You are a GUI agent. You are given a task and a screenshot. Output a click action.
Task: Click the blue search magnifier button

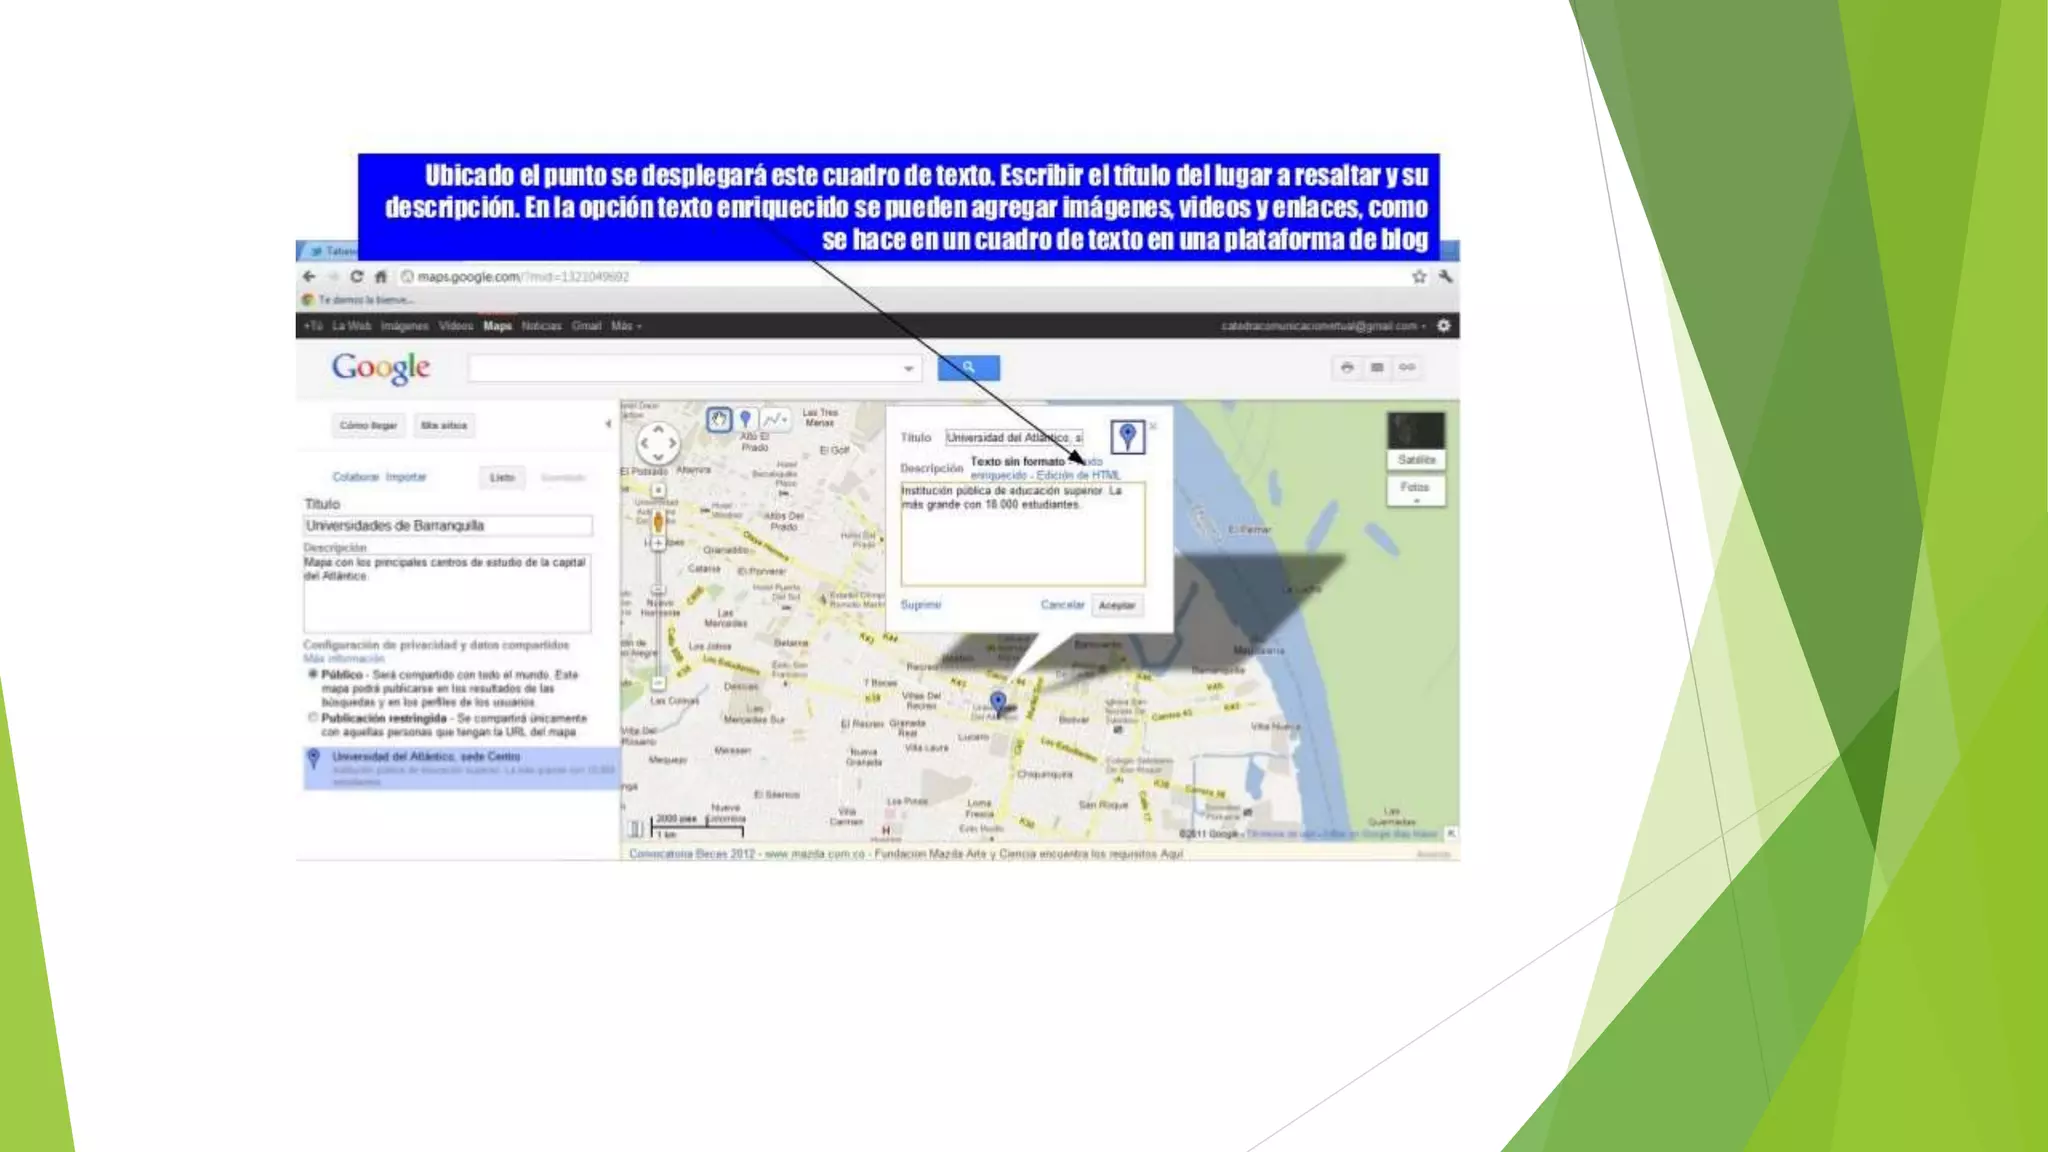(968, 368)
